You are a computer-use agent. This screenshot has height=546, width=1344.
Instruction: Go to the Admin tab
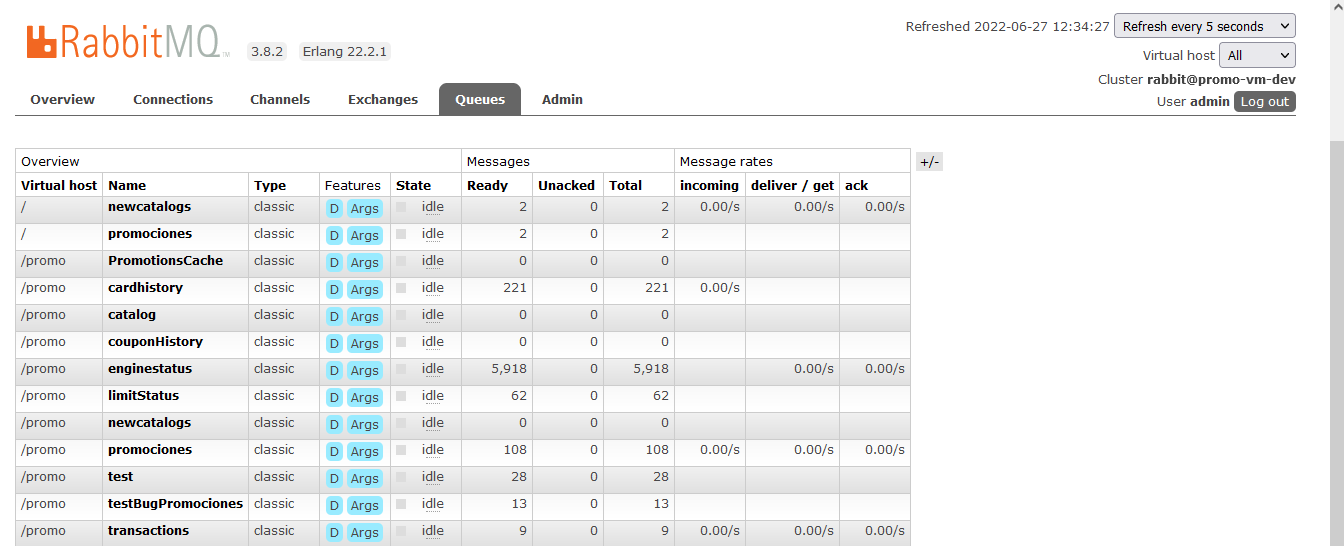tap(562, 99)
